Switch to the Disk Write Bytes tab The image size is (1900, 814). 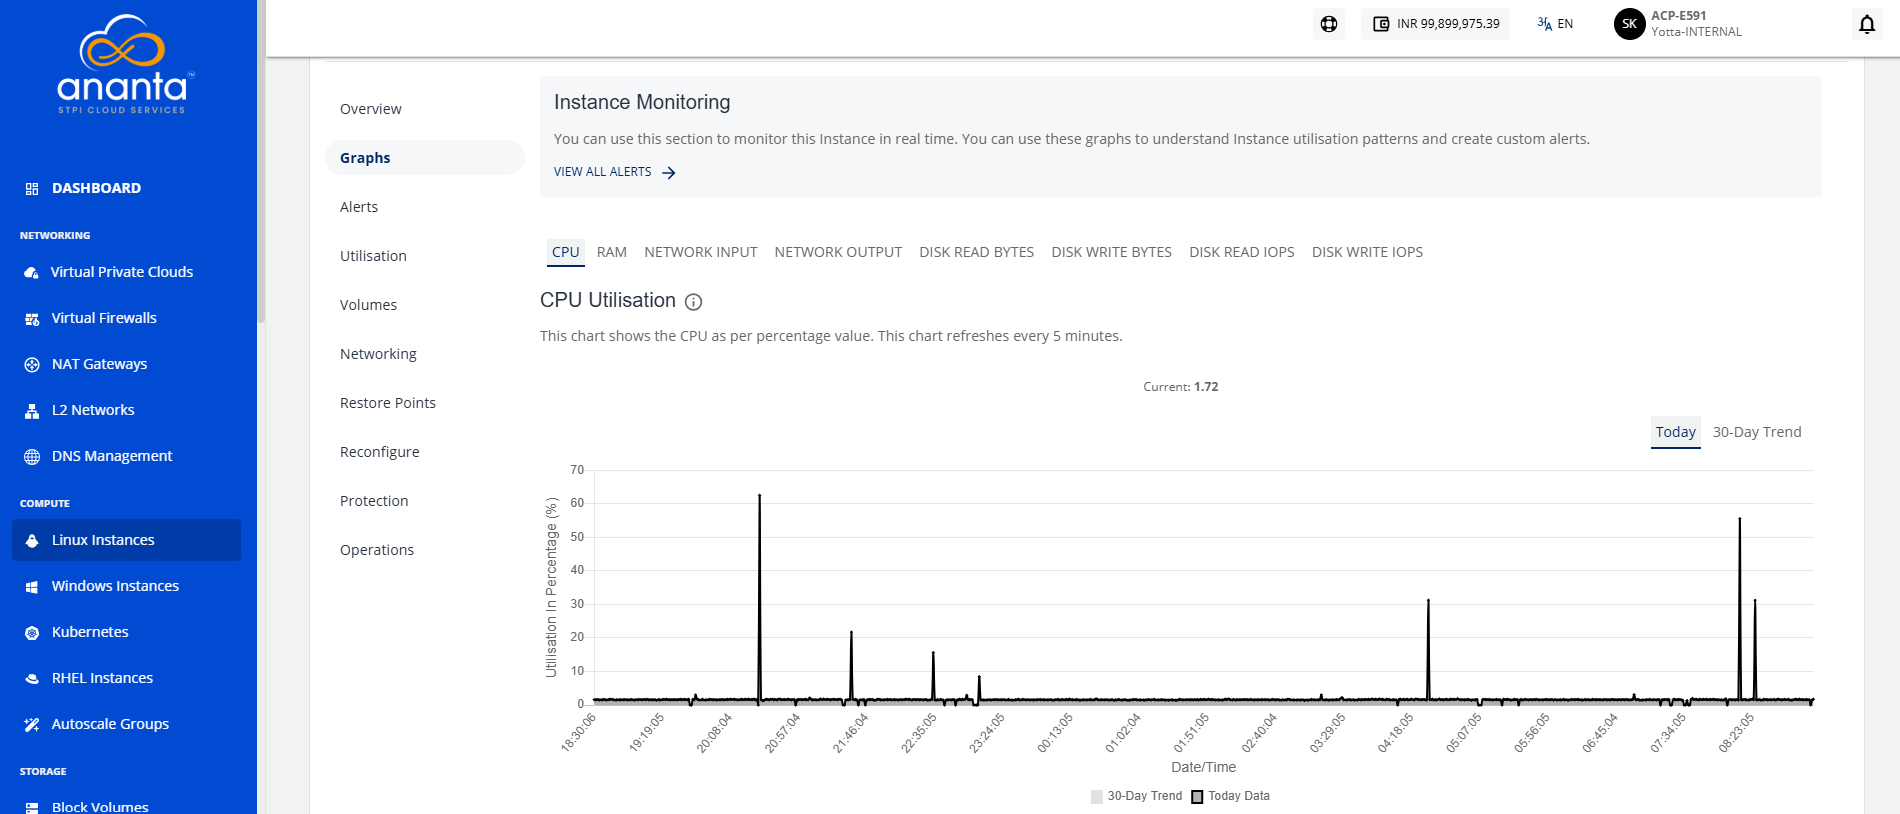click(x=1112, y=252)
